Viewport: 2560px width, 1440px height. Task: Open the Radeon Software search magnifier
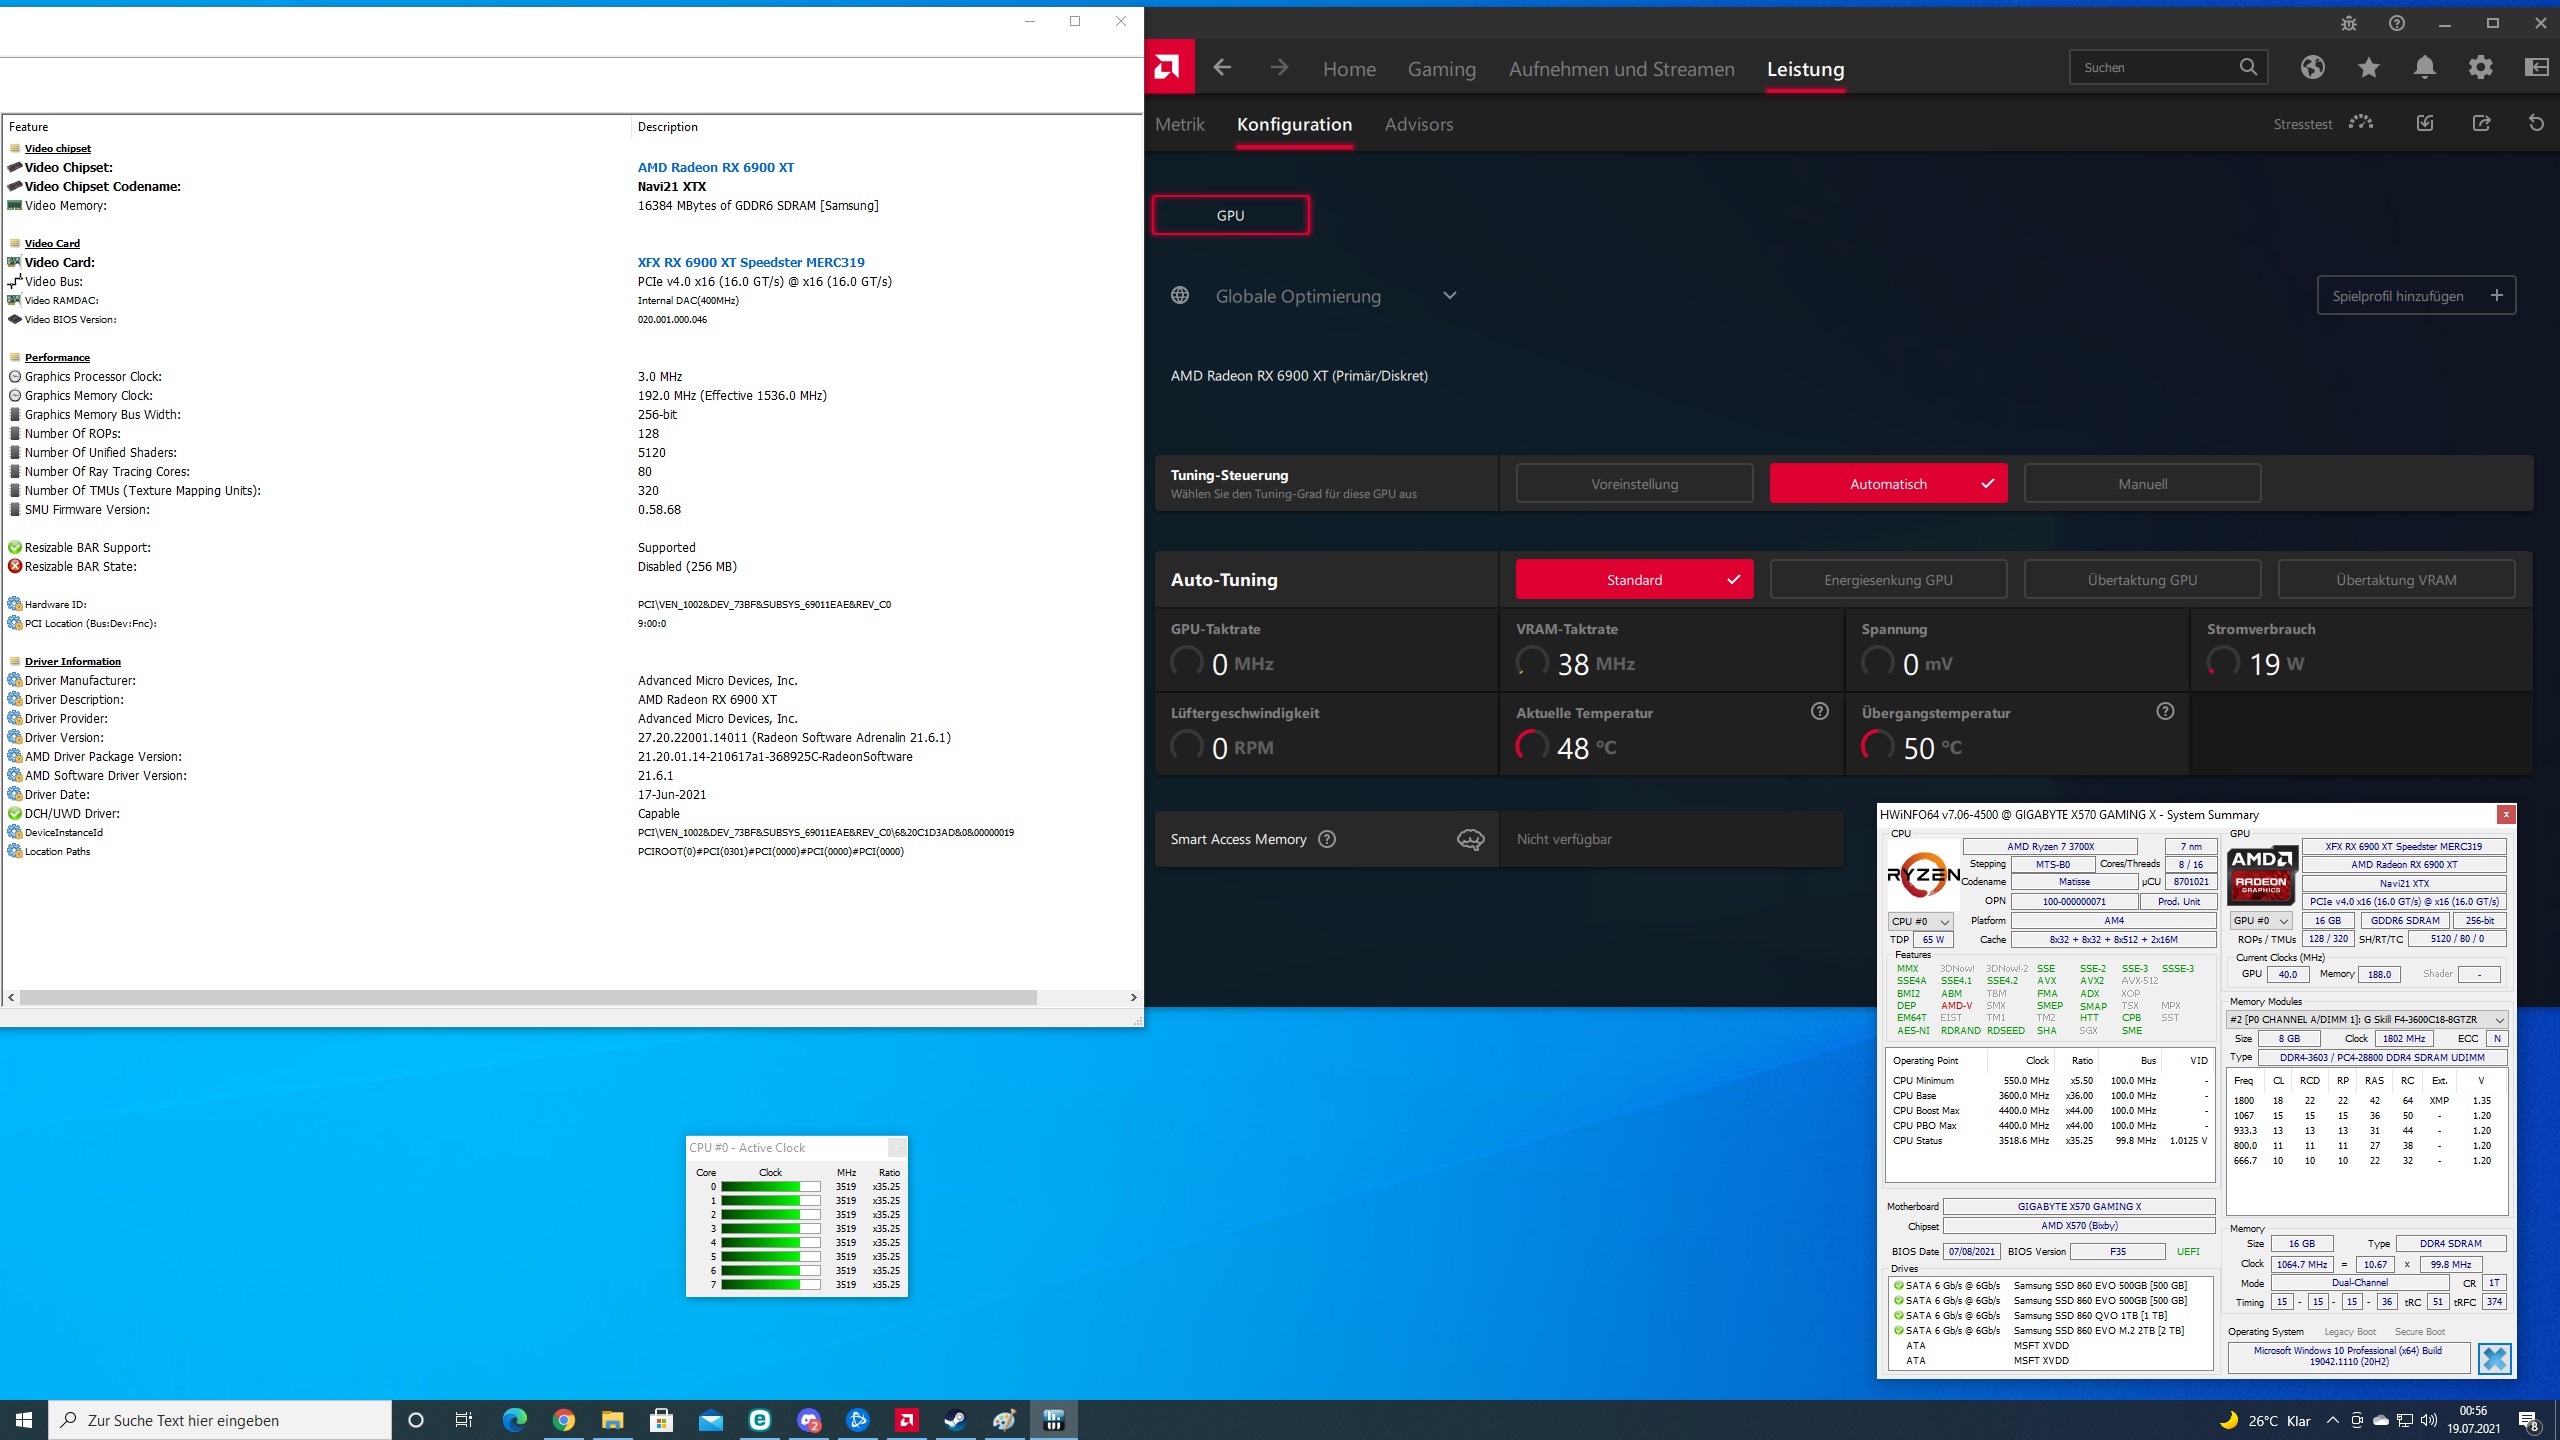(2247, 67)
